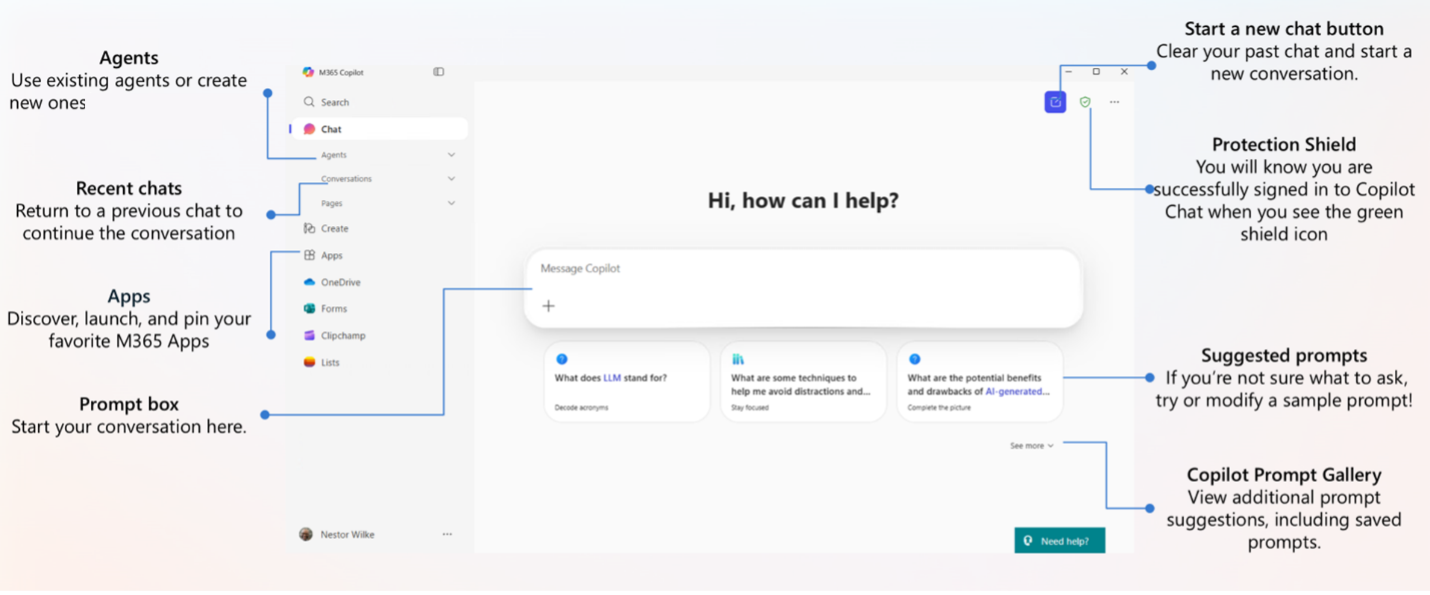
Task: Open the Forms app
Action: 333,309
